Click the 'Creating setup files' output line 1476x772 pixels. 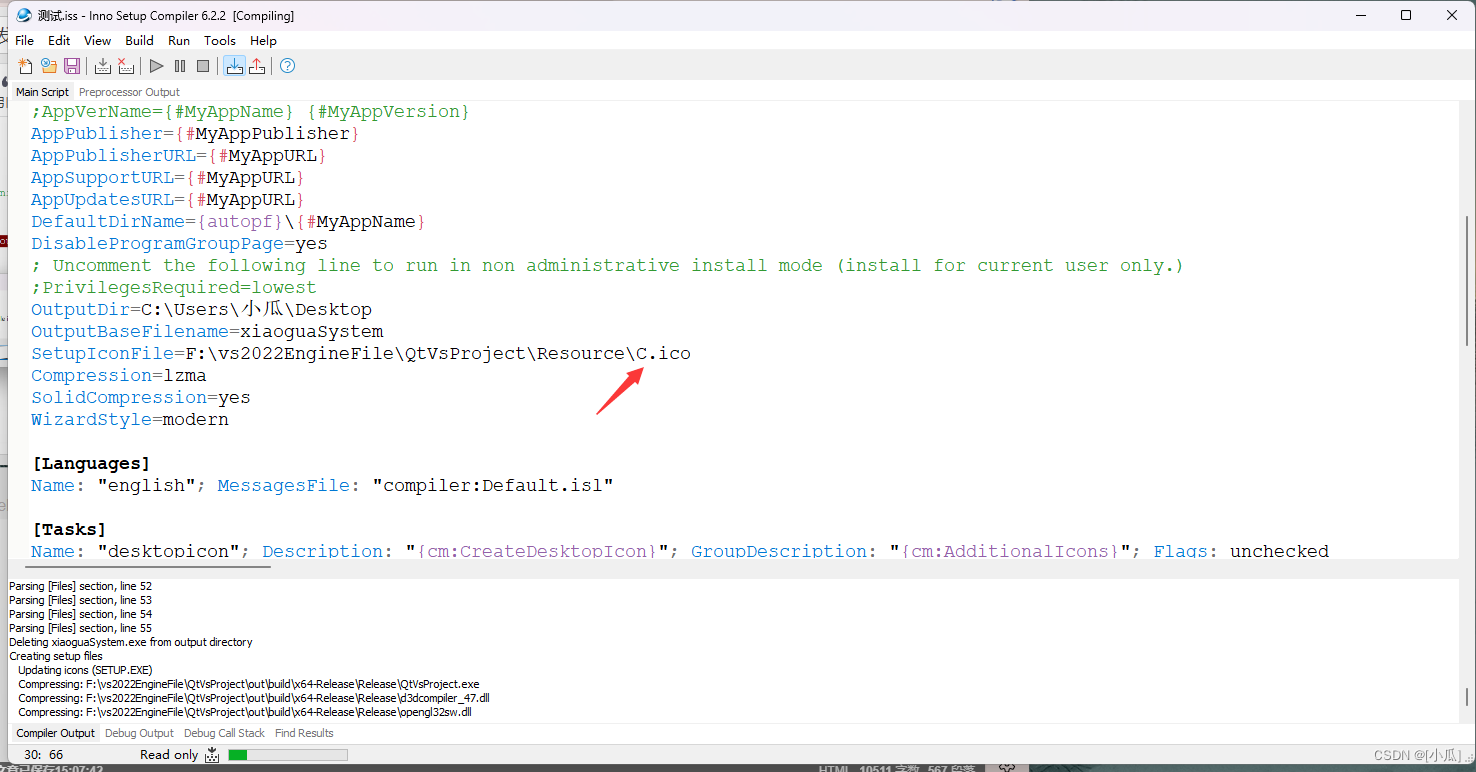click(x=56, y=656)
